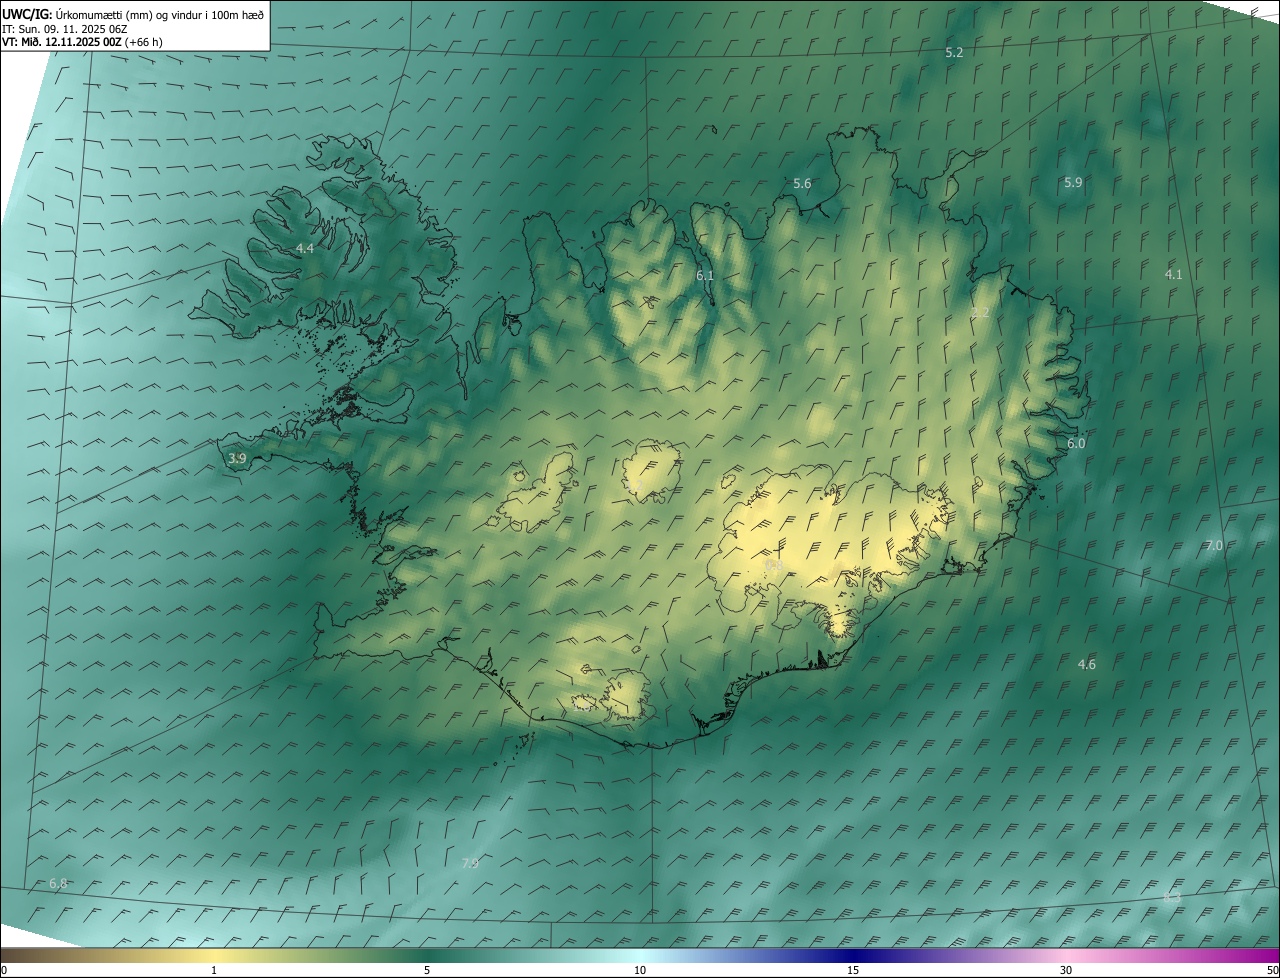Click the color scale tick label '5'
This screenshot has height=978, width=1280.
point(427,970)
